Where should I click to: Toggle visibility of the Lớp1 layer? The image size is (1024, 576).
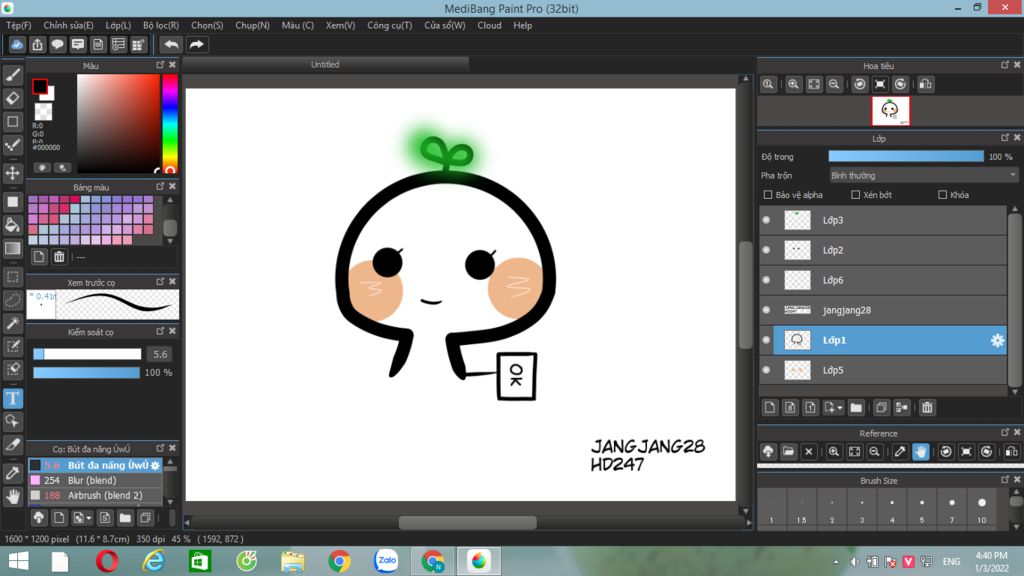767,340
